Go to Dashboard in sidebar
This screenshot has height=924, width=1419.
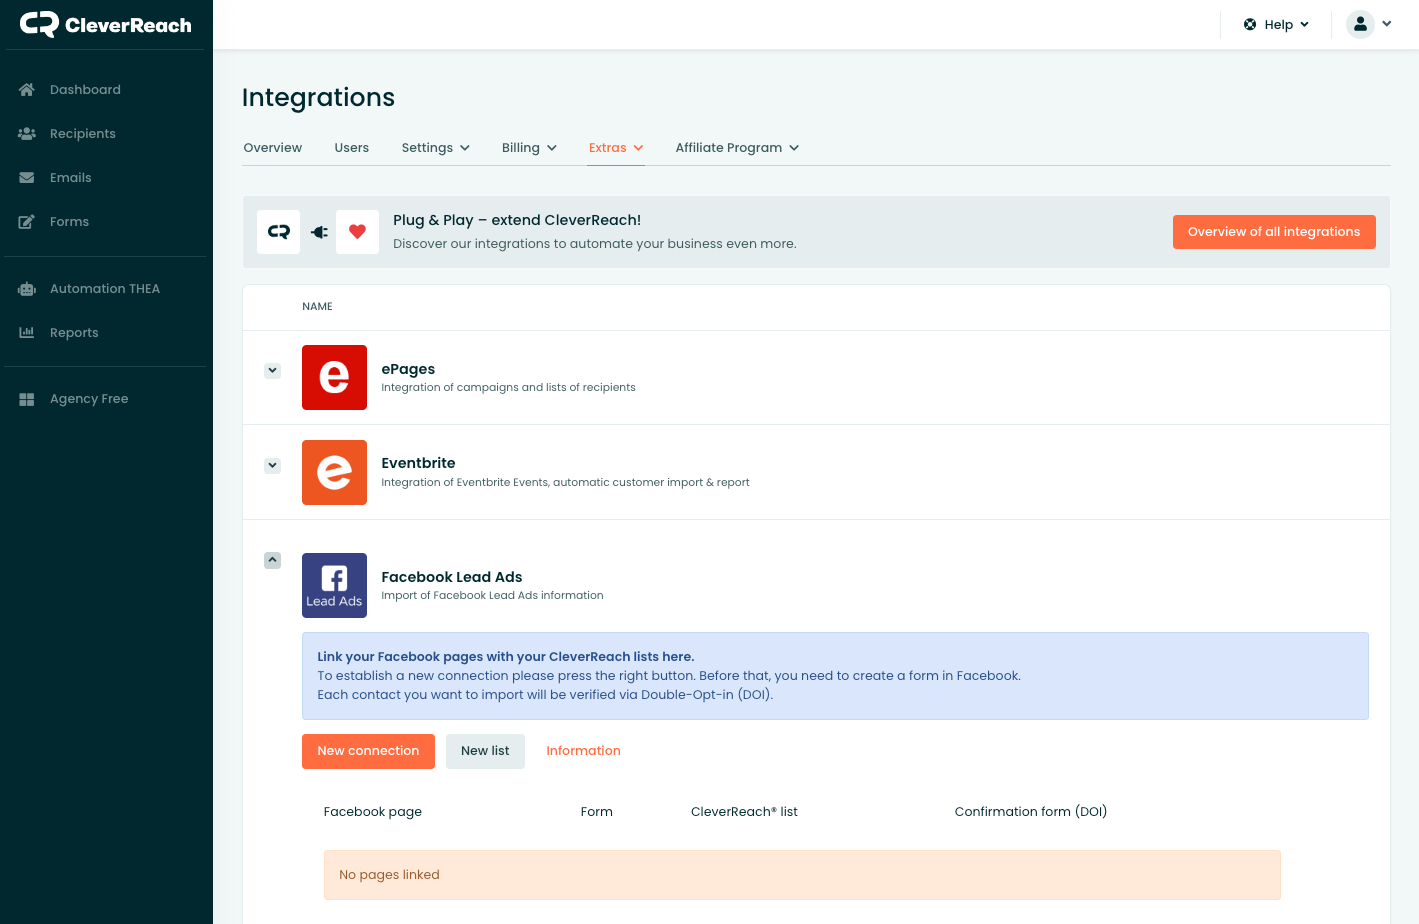(85, 90)
